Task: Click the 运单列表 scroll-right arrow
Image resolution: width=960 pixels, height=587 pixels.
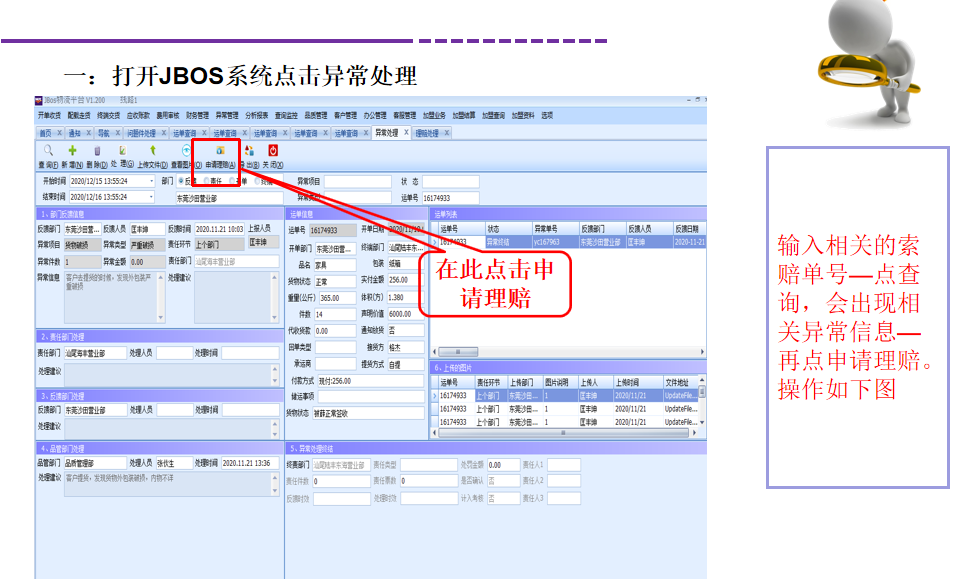Action: (702, 352)
